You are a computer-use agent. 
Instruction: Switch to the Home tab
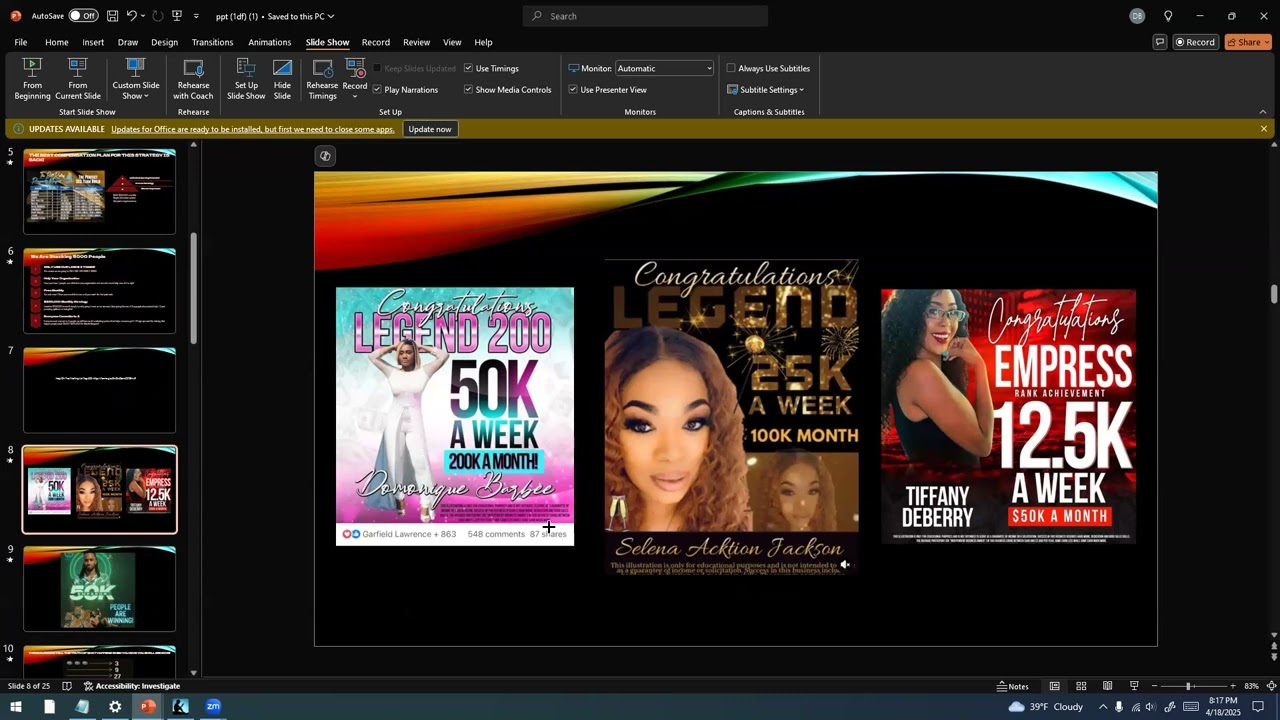click(x=57, y=42)
